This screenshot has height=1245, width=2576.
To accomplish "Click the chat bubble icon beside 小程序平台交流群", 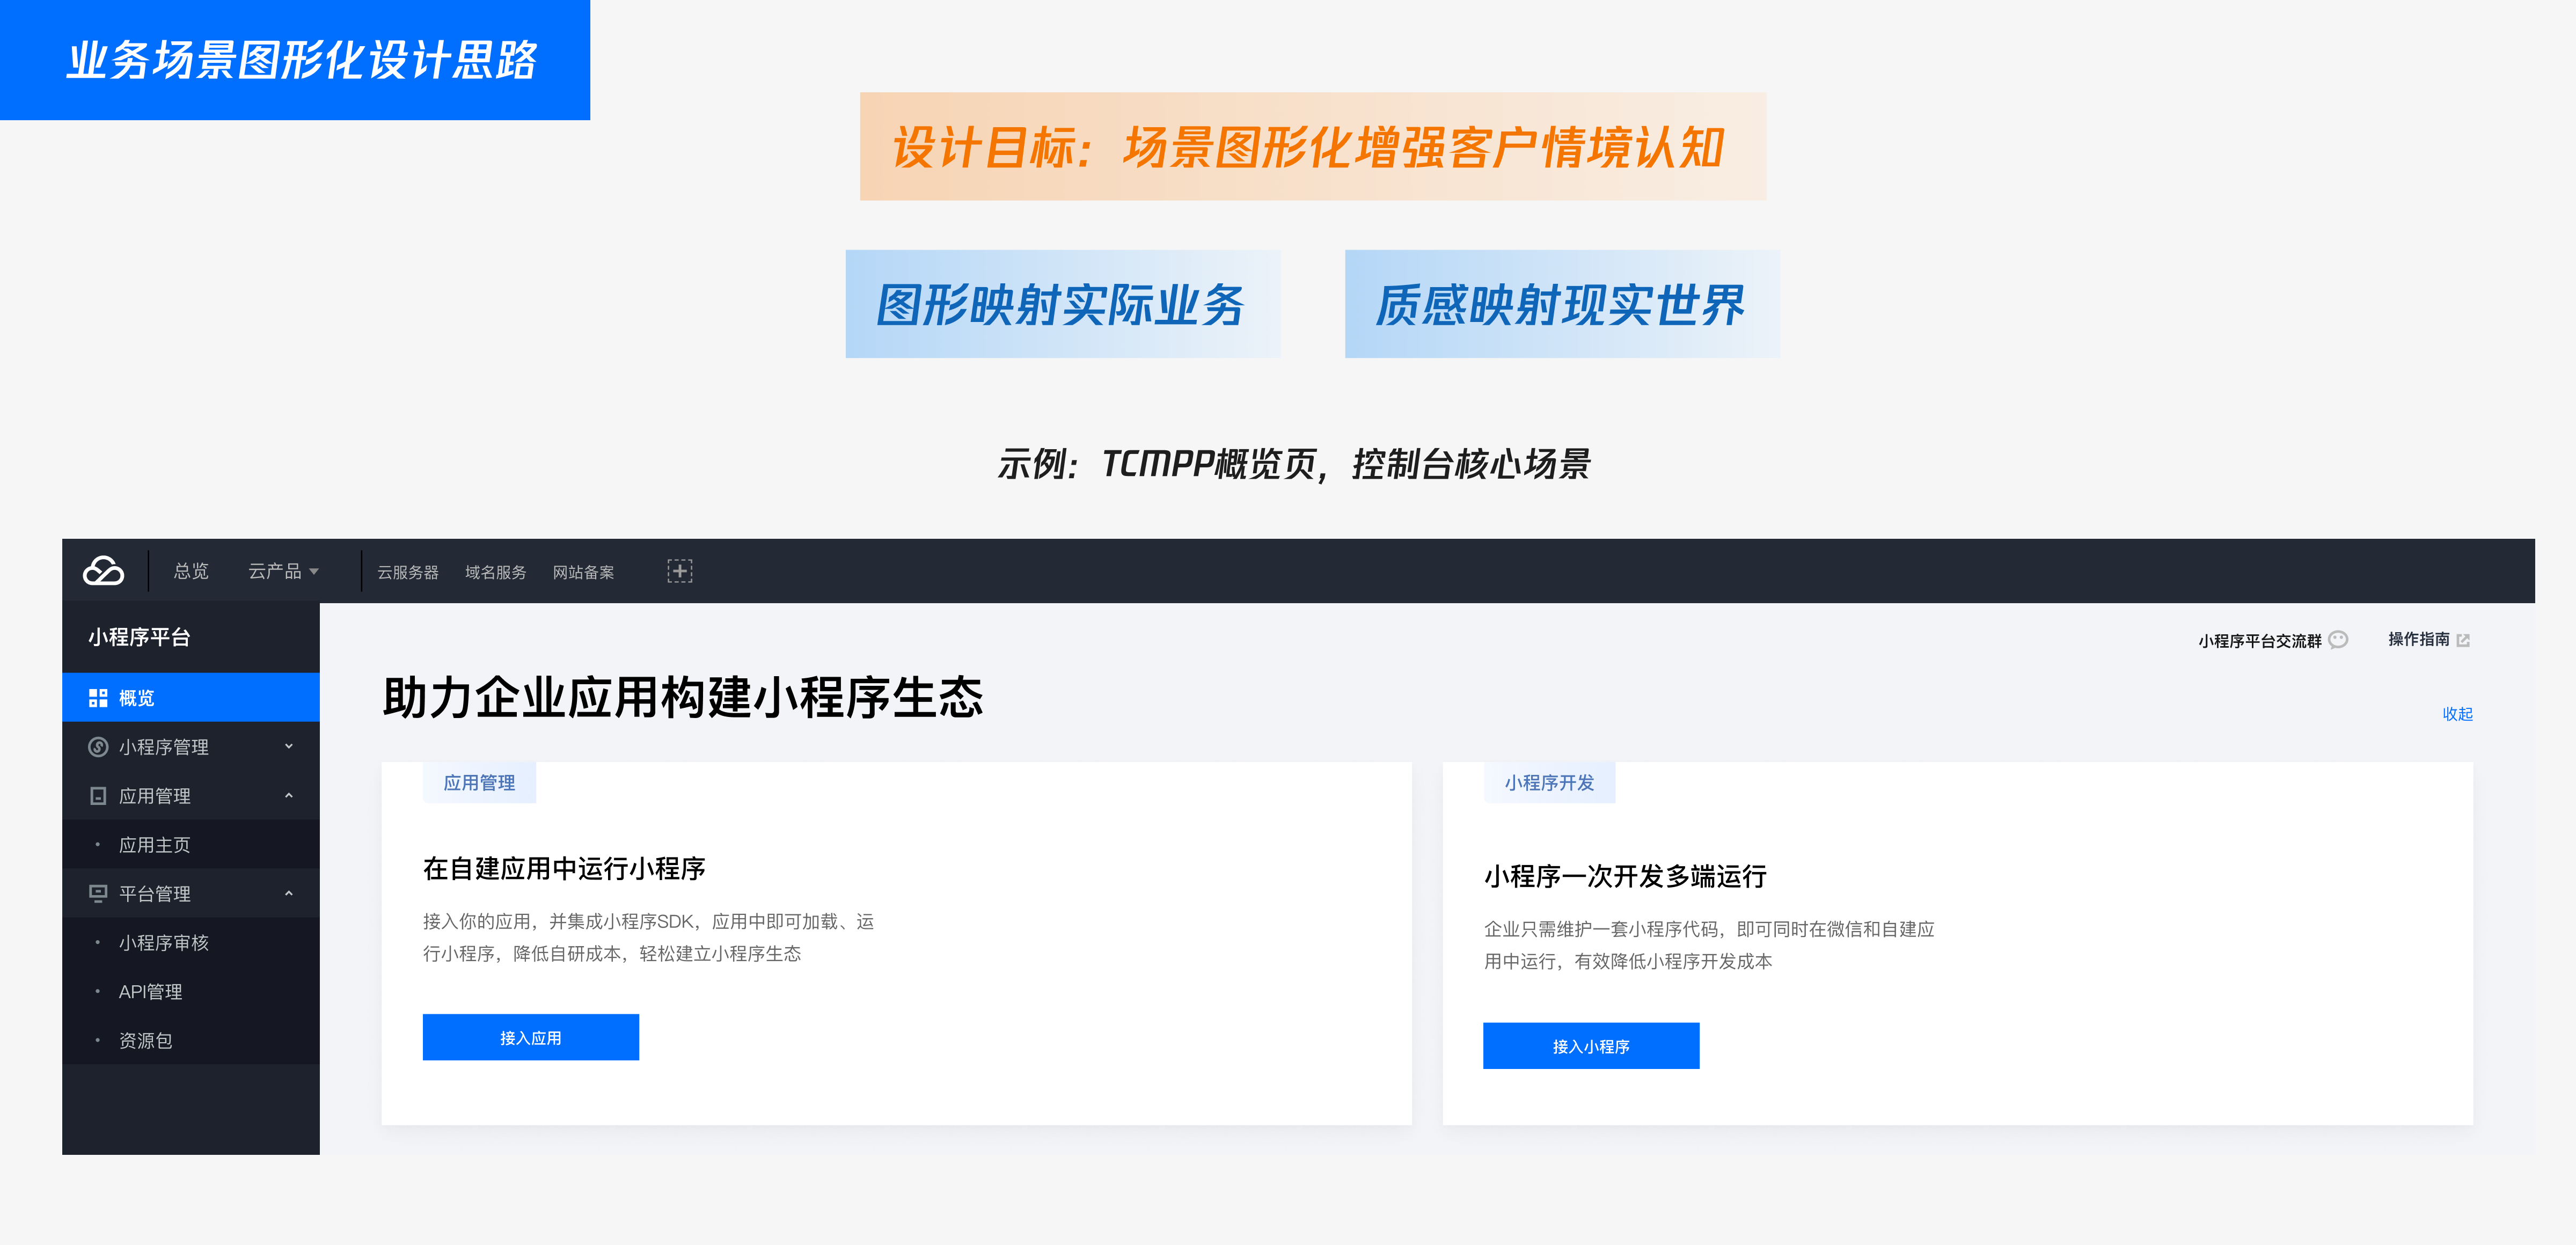I will (x=2338, y=640).
